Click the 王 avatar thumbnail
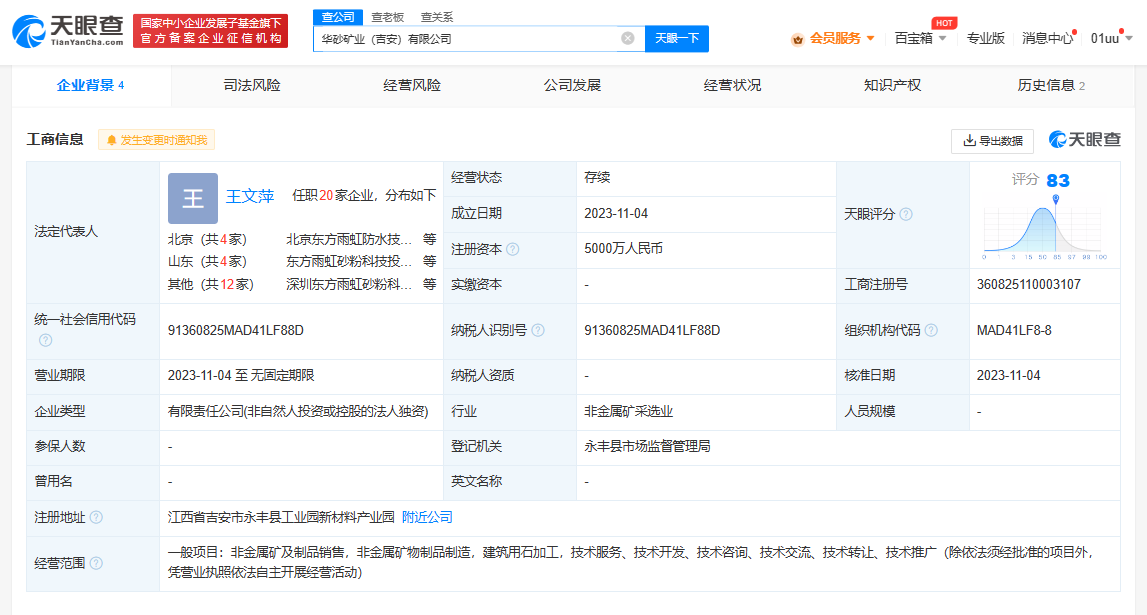This screenshot has width=1147, height=615. (193, 198)
